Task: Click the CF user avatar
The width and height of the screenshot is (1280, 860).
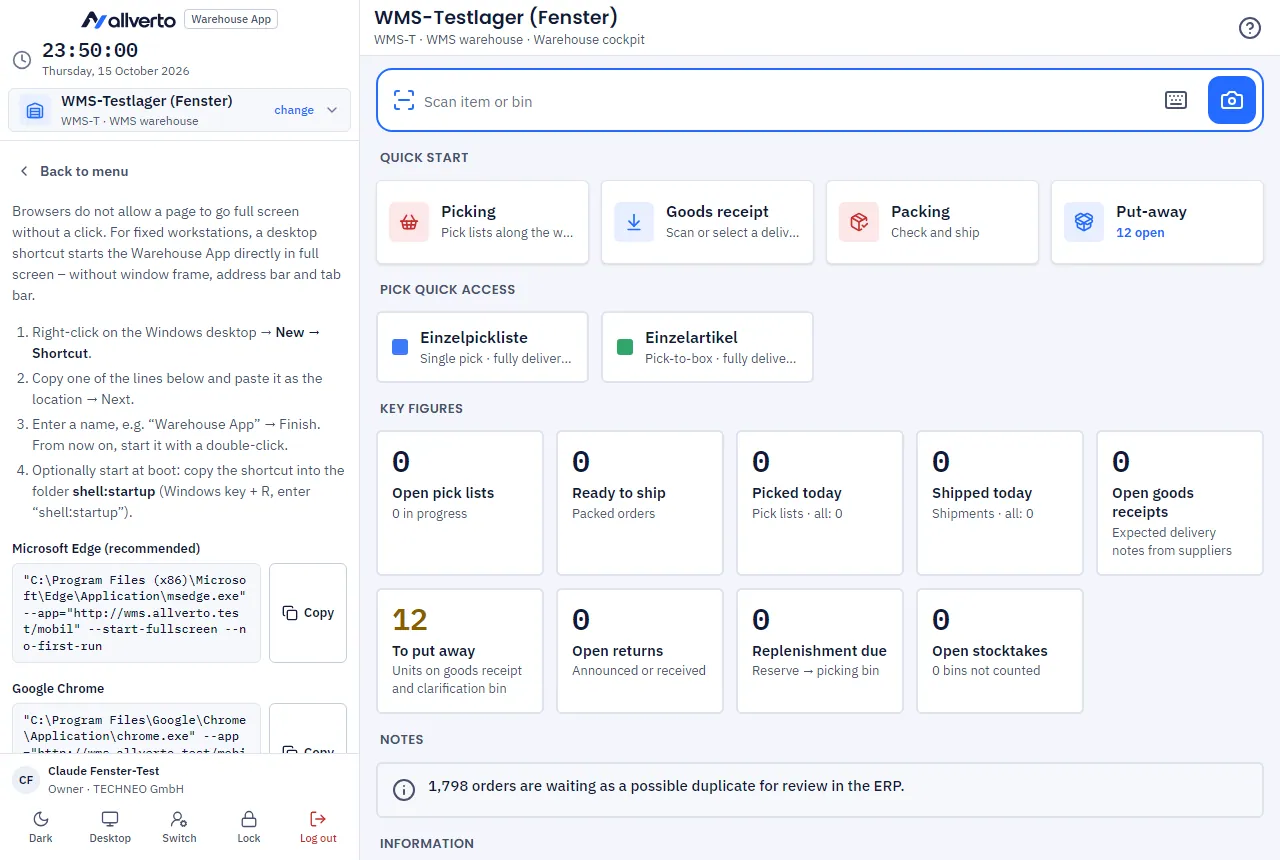Action: 27,780
